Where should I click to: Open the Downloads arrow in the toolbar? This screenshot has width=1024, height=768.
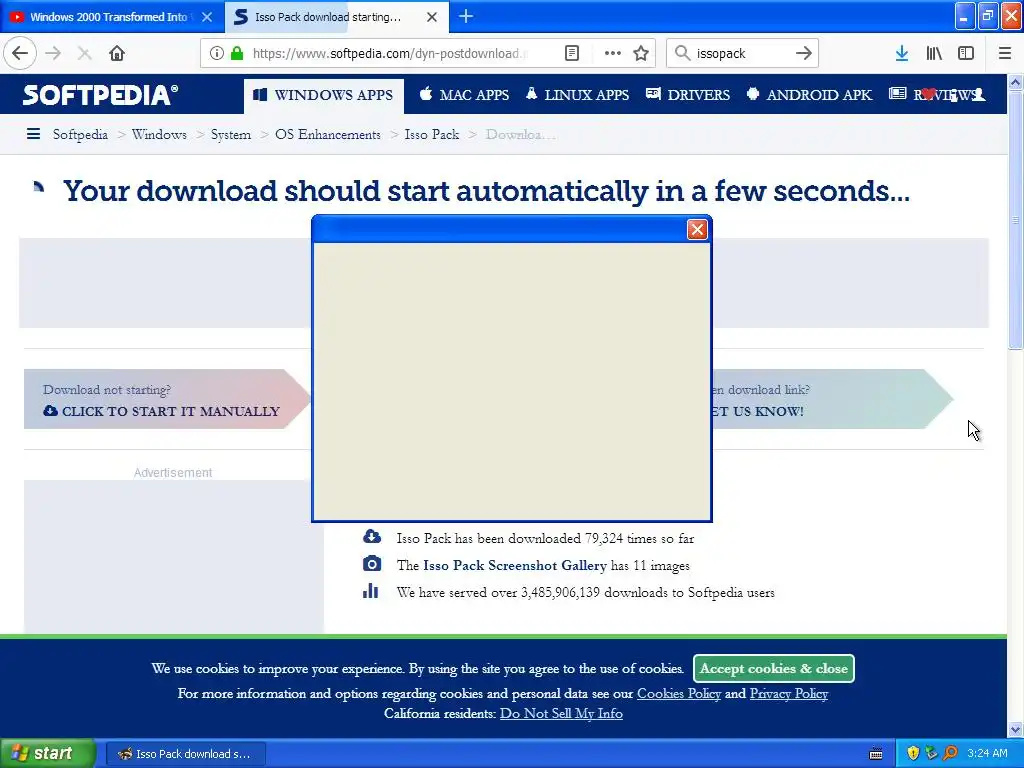(902, 53)
